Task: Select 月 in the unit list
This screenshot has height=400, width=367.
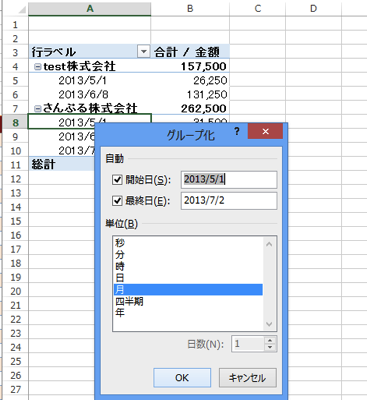Action: tap(188, 289)
